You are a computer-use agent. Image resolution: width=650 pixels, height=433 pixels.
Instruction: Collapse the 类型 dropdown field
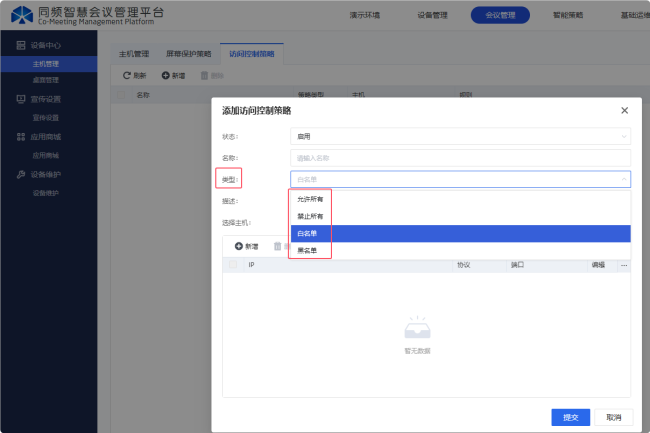(460, 179)
